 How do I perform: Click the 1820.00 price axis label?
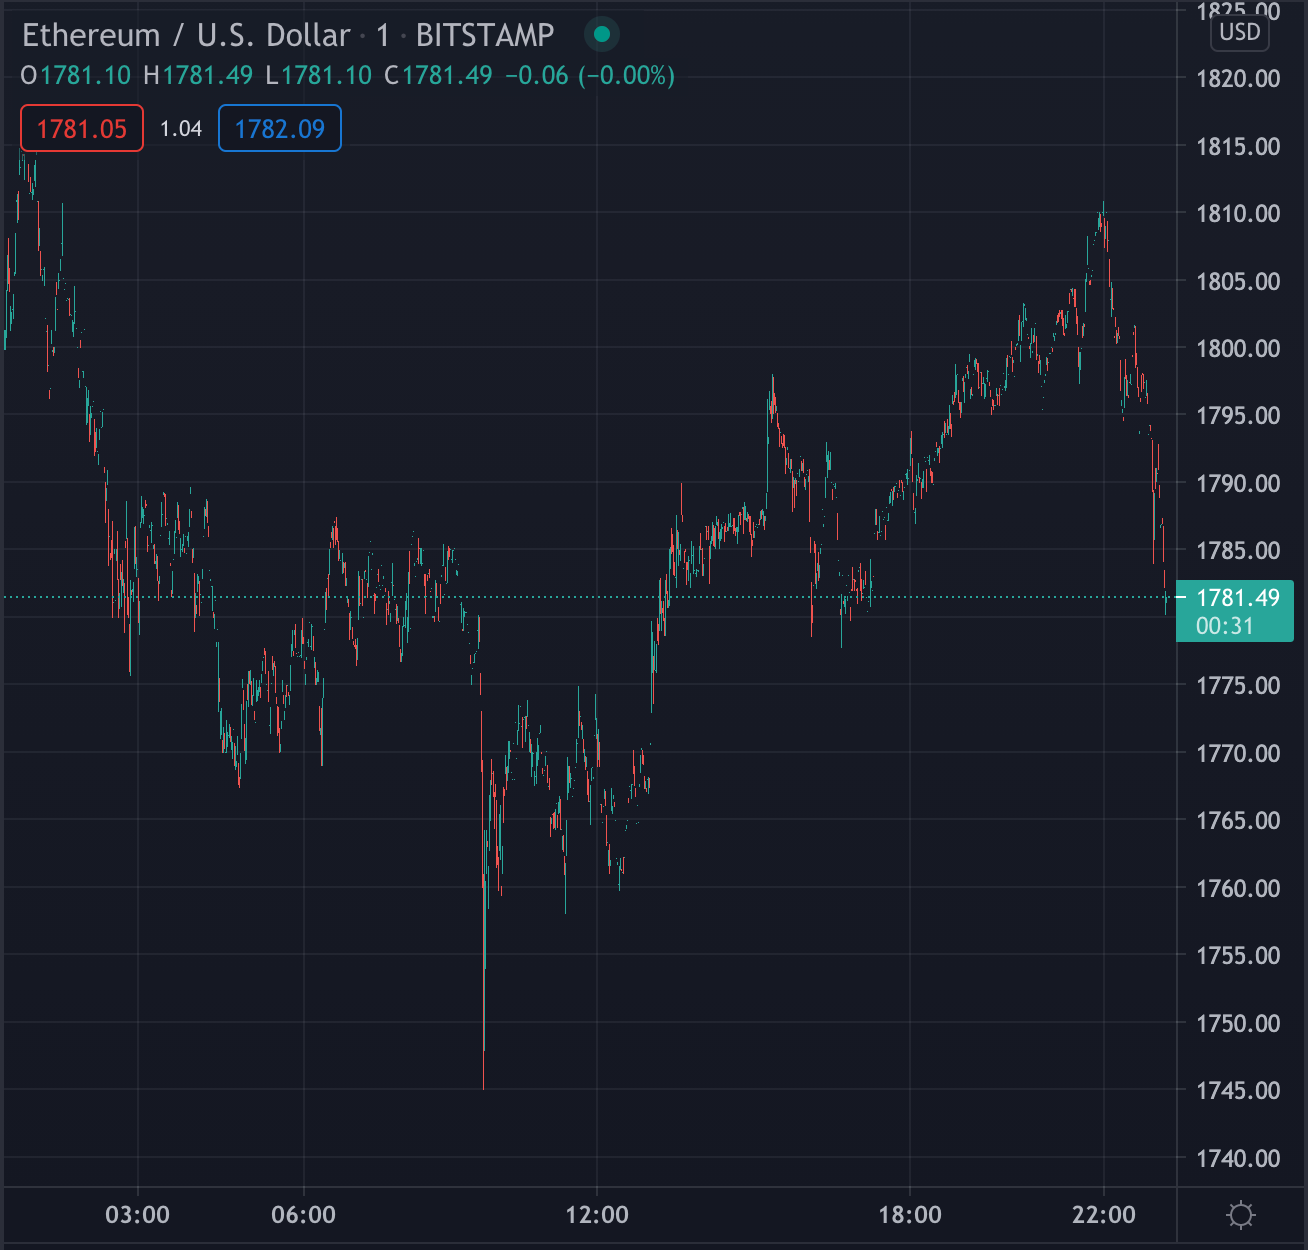[1238, 78]
